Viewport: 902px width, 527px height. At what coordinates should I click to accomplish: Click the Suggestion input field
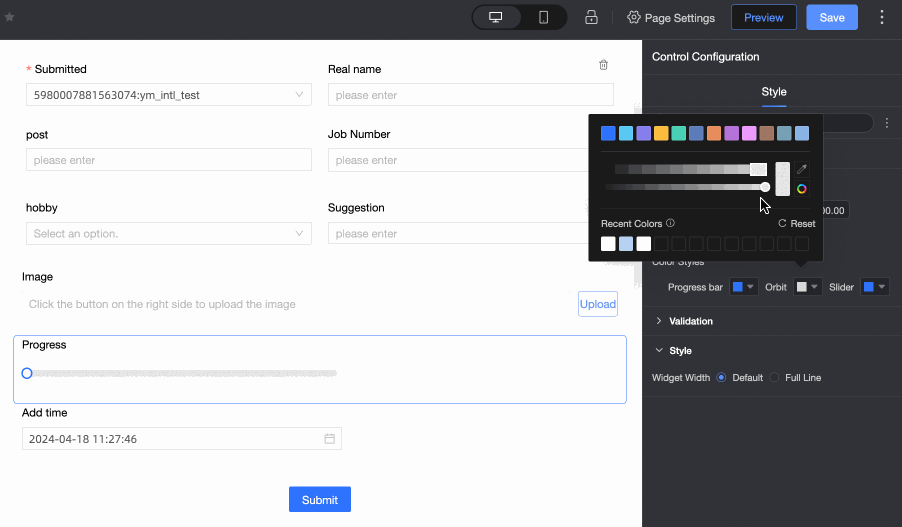pos(458,234)
